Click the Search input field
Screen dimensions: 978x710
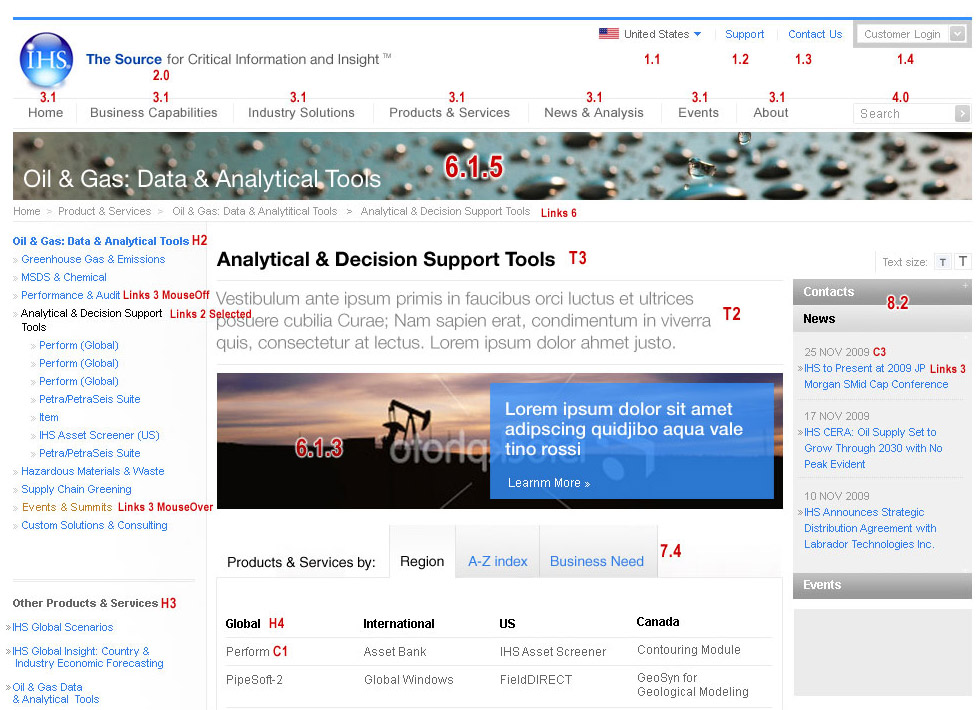point(904,114)
